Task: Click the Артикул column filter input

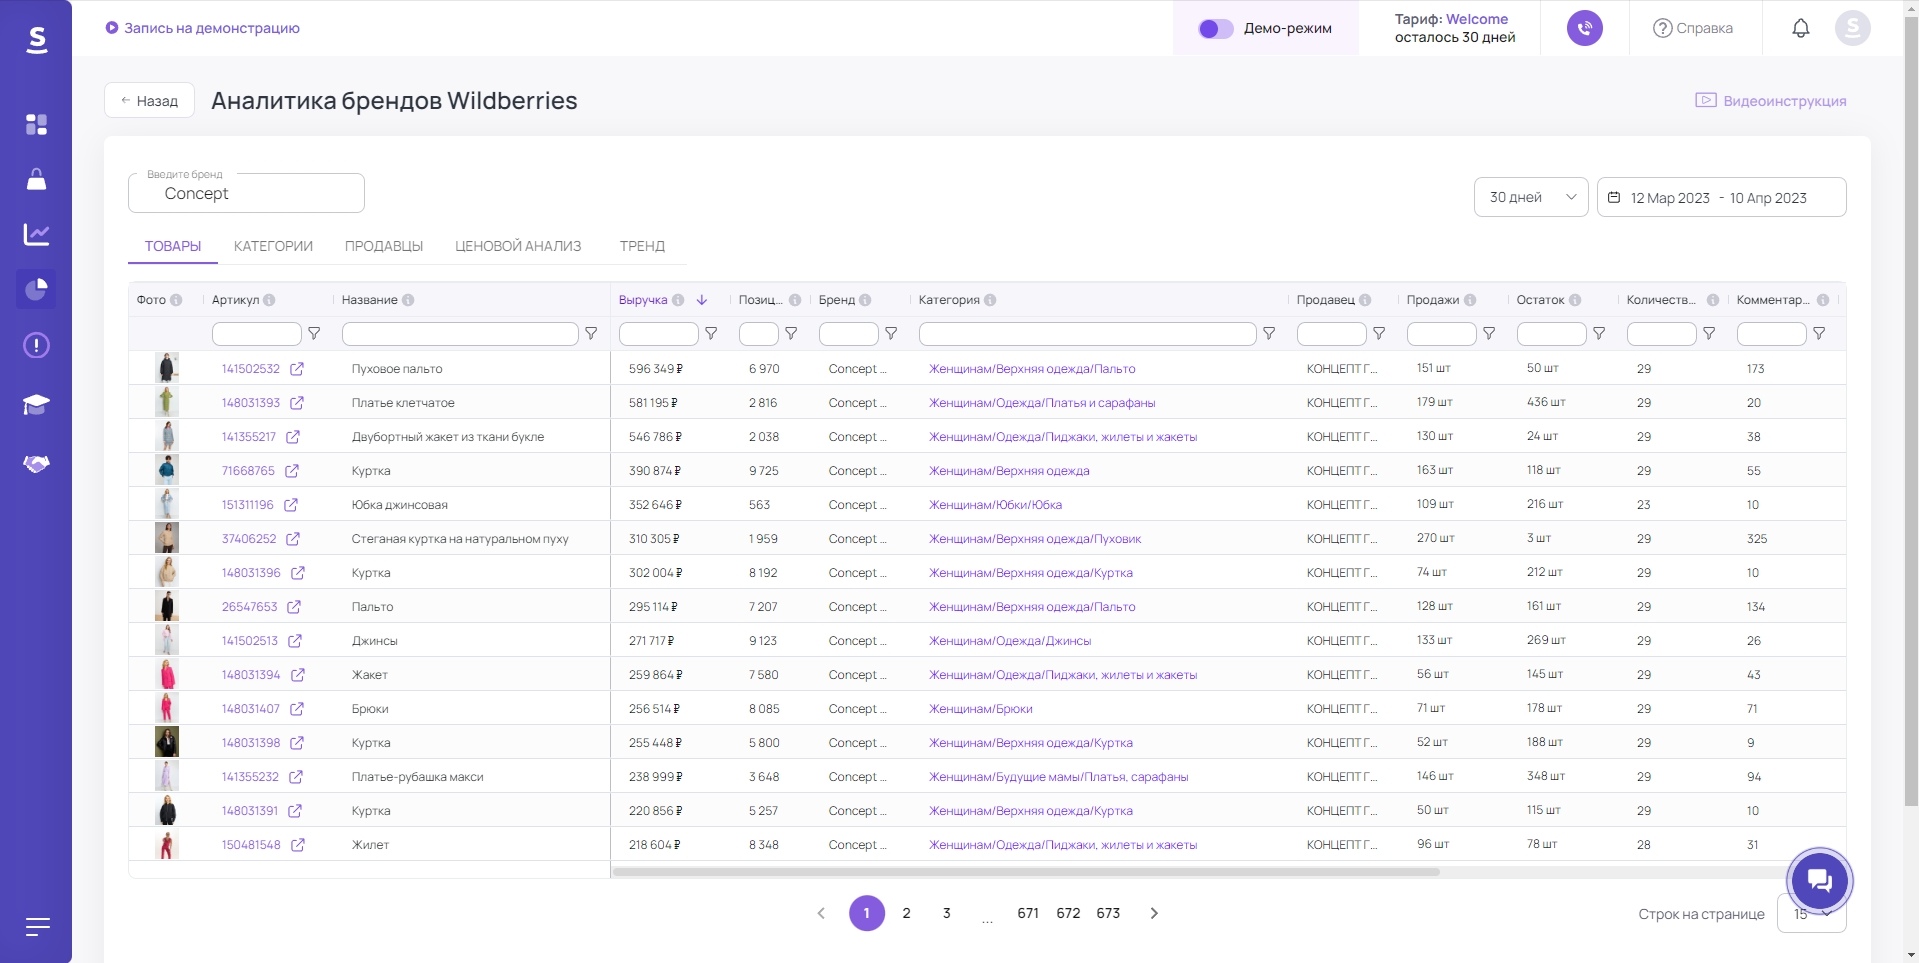Action: click(x=257, y=334)
